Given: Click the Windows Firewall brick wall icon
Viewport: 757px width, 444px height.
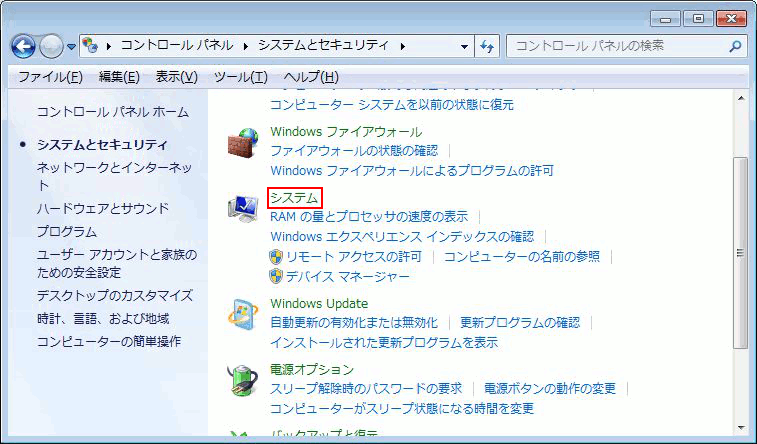Looking at the screenshot, I should [x=242, y=146].
